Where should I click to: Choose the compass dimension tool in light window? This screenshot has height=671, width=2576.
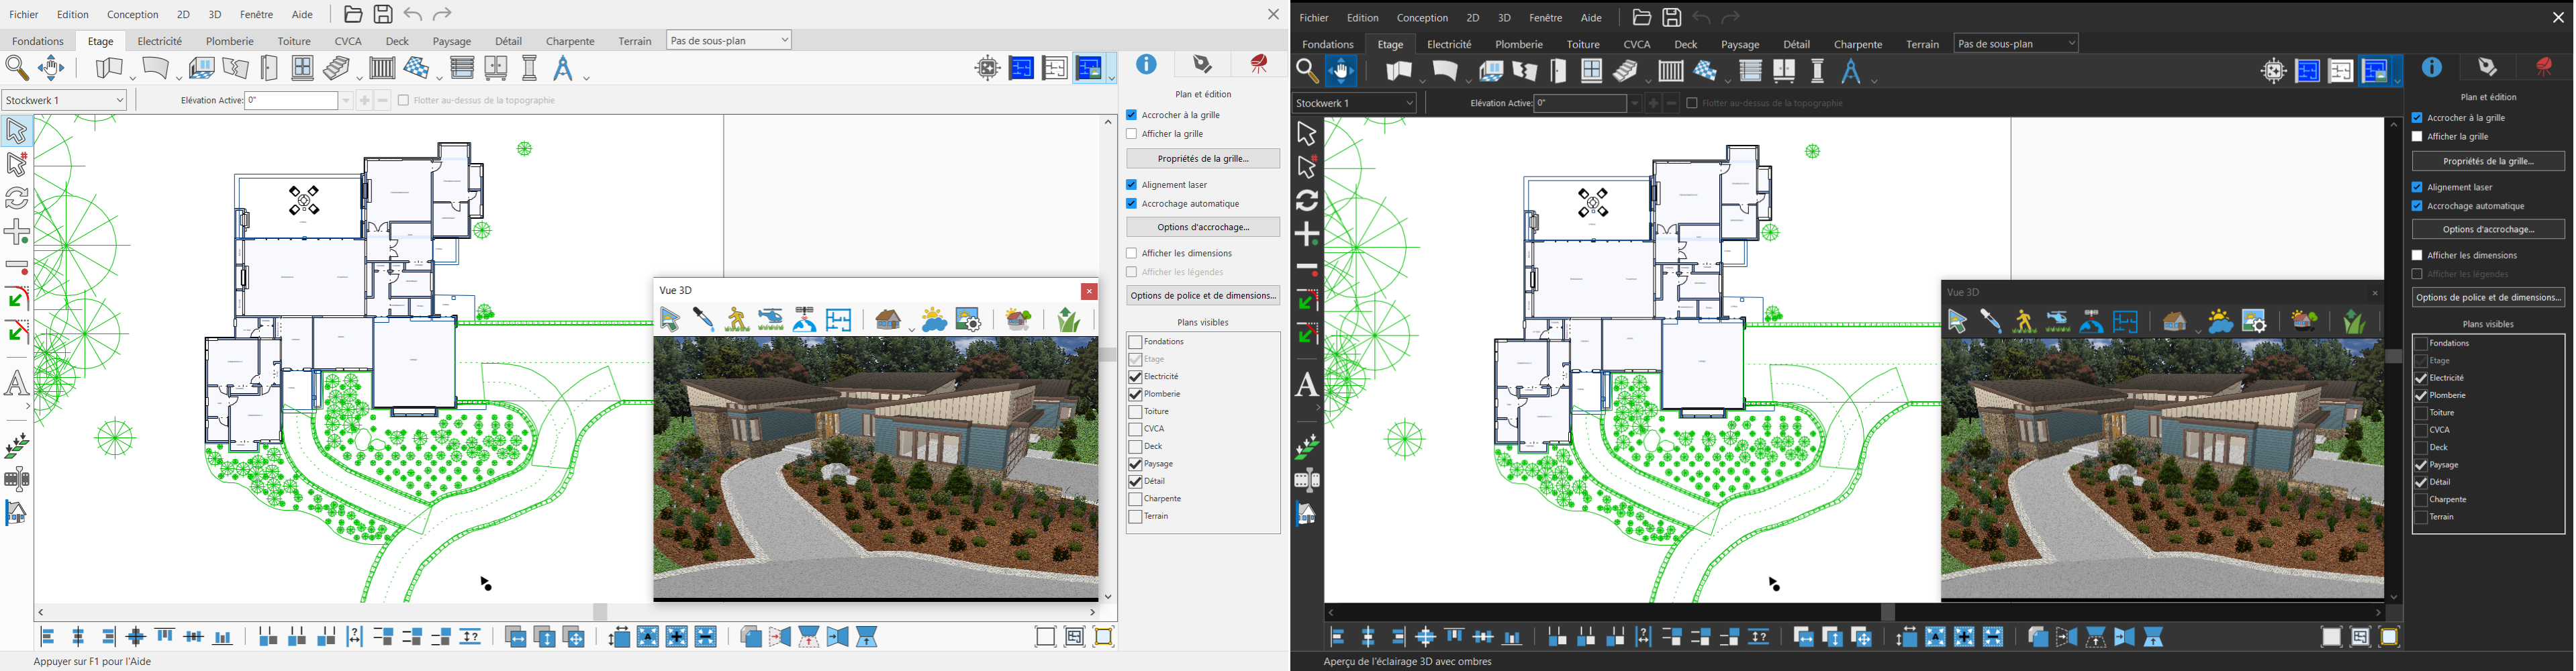pyautogui.click(x=564, y=69)
